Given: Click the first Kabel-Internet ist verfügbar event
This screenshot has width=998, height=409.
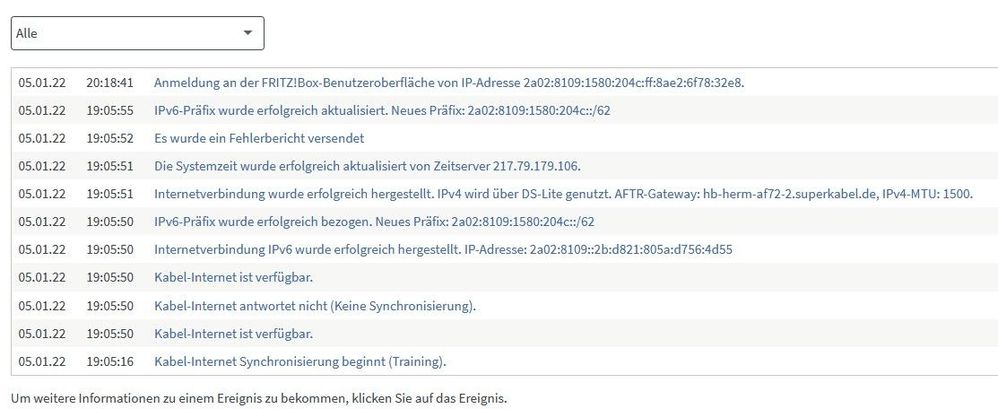Looking at the screenshot, I should point(233,277).
